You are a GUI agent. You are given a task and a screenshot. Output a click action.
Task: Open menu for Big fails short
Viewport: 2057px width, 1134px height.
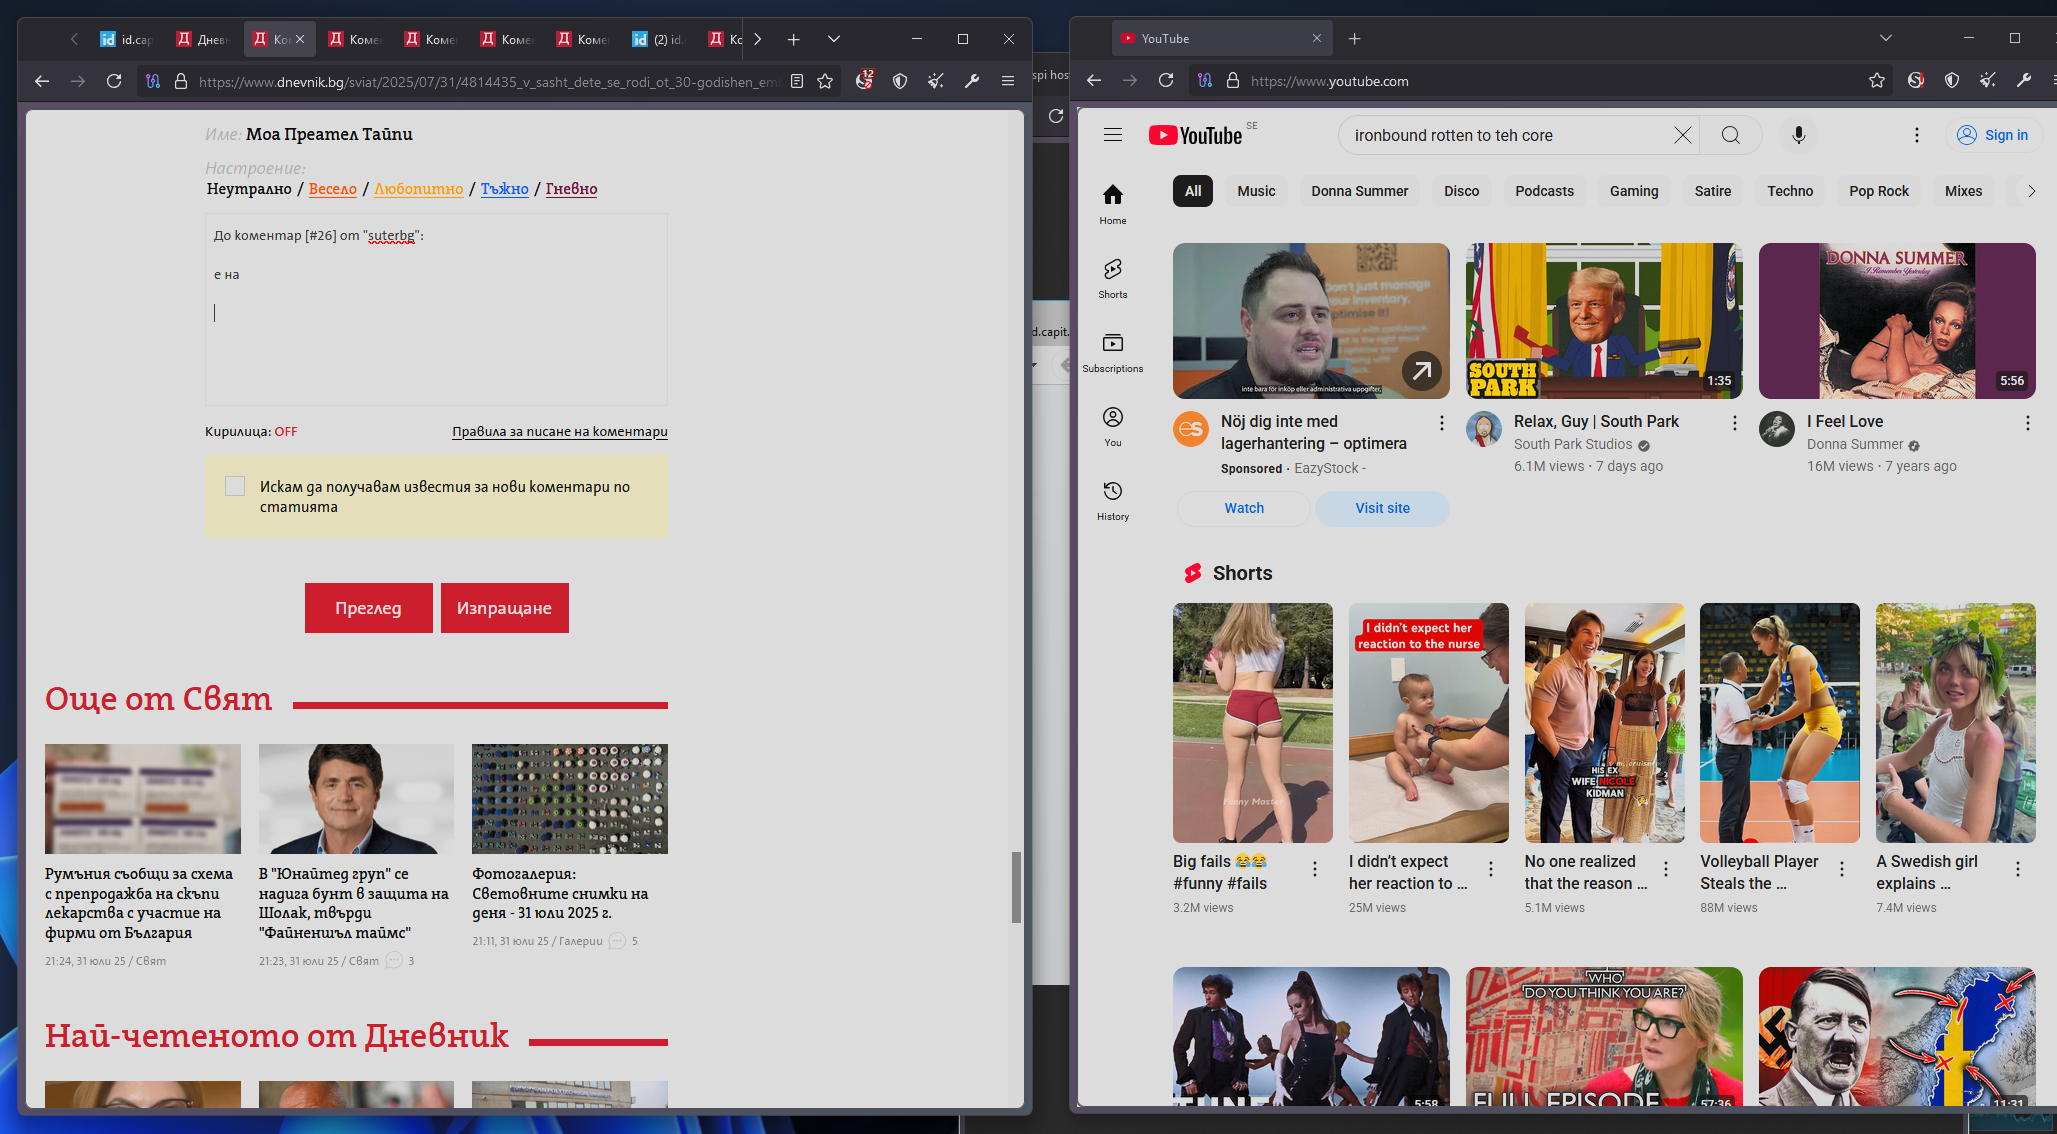click(x=1315, y=869)
